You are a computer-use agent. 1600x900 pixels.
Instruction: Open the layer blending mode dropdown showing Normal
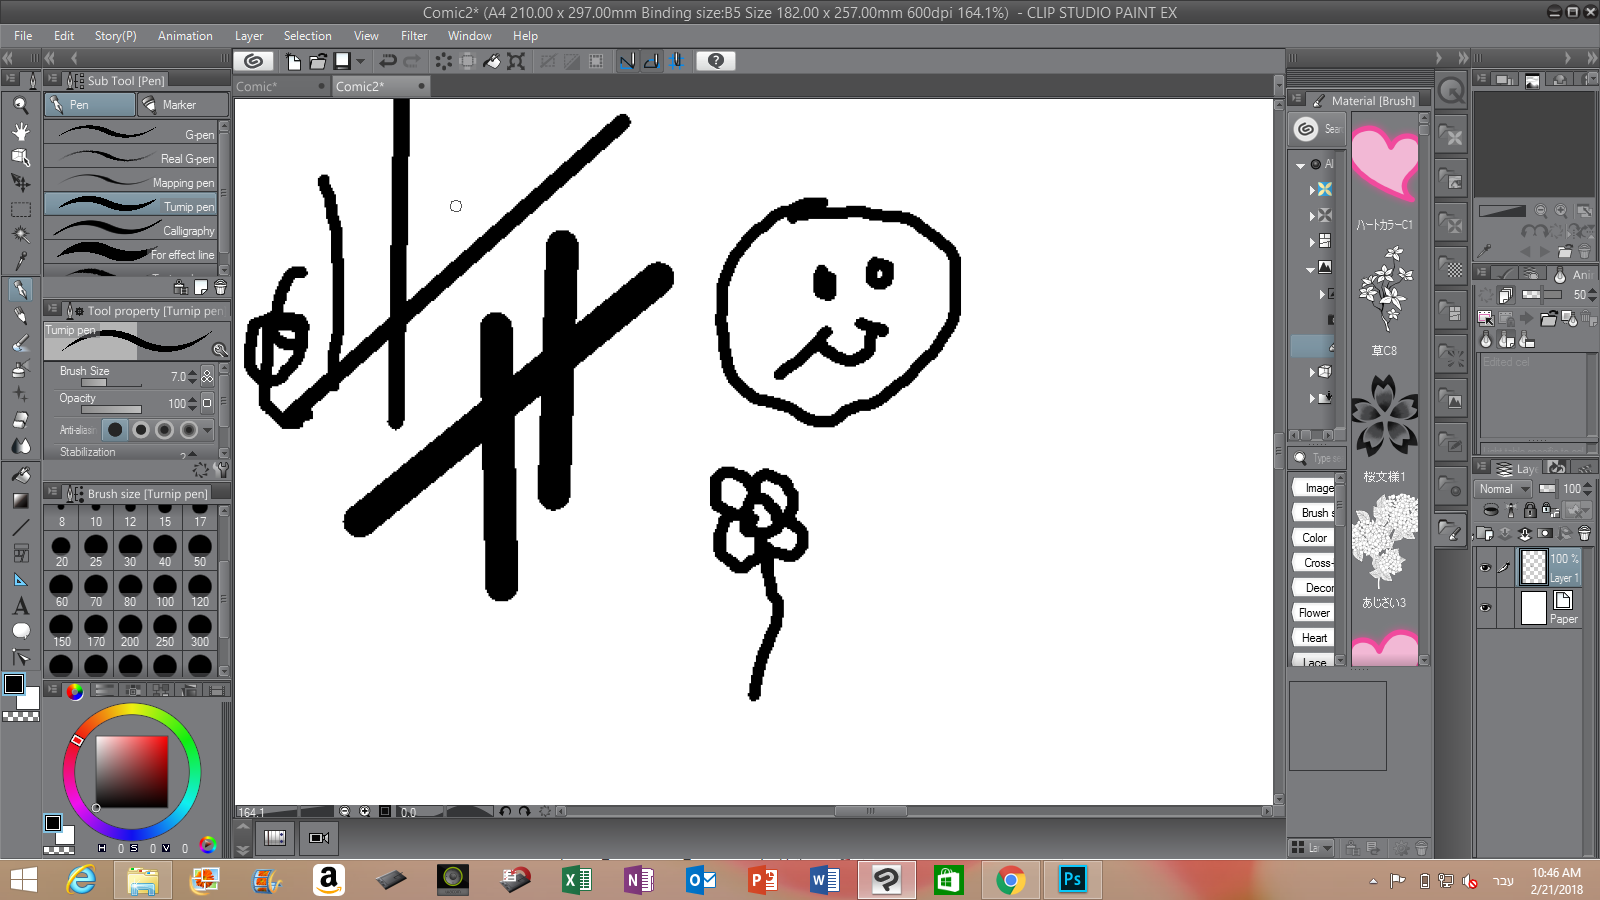[x=1503, y=489]
